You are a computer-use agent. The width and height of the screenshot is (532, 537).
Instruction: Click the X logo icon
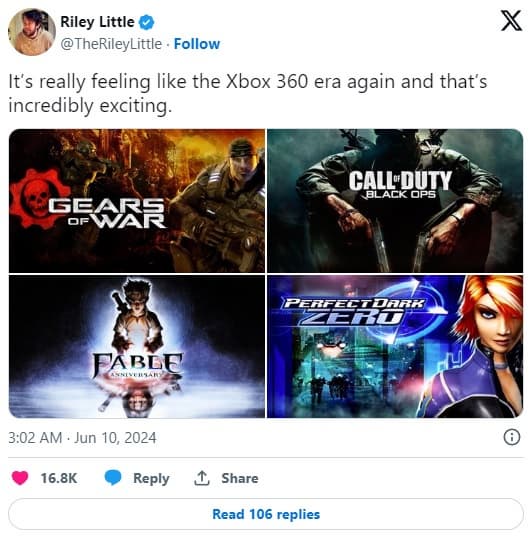tap(511, 21)
